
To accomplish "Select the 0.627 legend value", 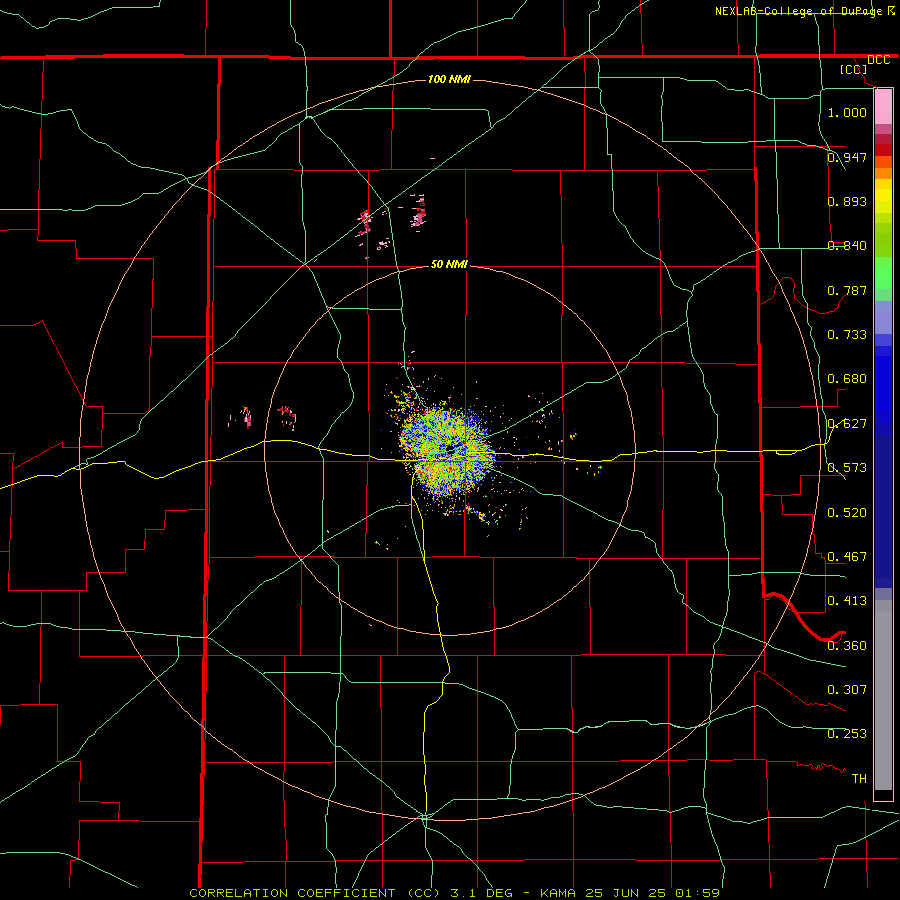I will coord(847,424).
